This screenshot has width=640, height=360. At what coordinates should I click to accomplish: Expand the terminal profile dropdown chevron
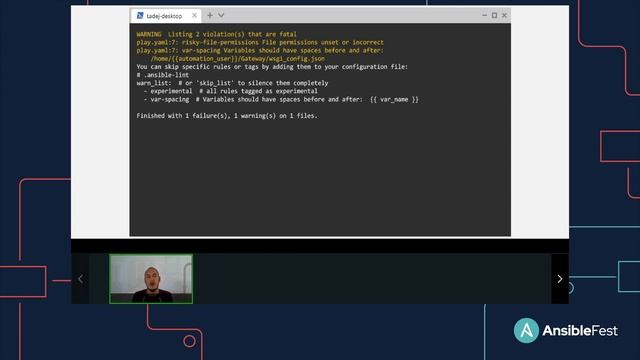pyautogui.click(x=221, y=16)
